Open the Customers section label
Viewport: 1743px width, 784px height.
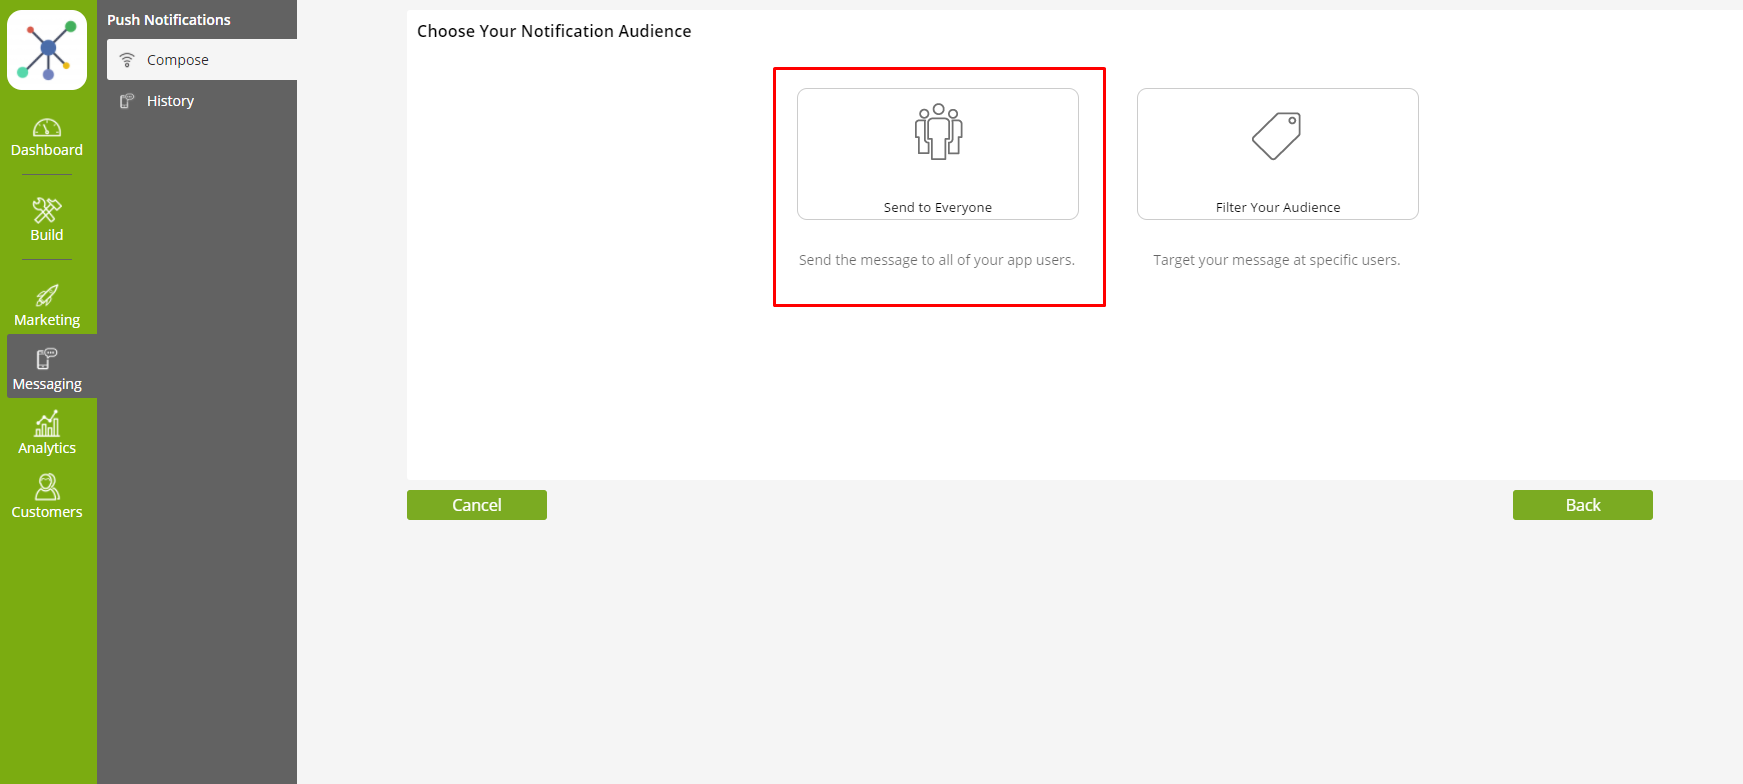coord(47,512)
